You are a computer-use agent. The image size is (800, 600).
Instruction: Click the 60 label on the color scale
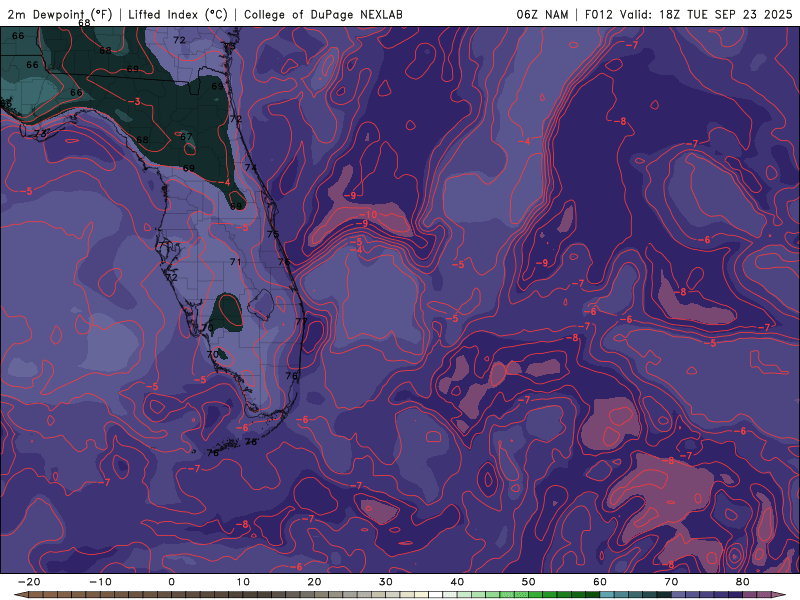pos(600,582)
